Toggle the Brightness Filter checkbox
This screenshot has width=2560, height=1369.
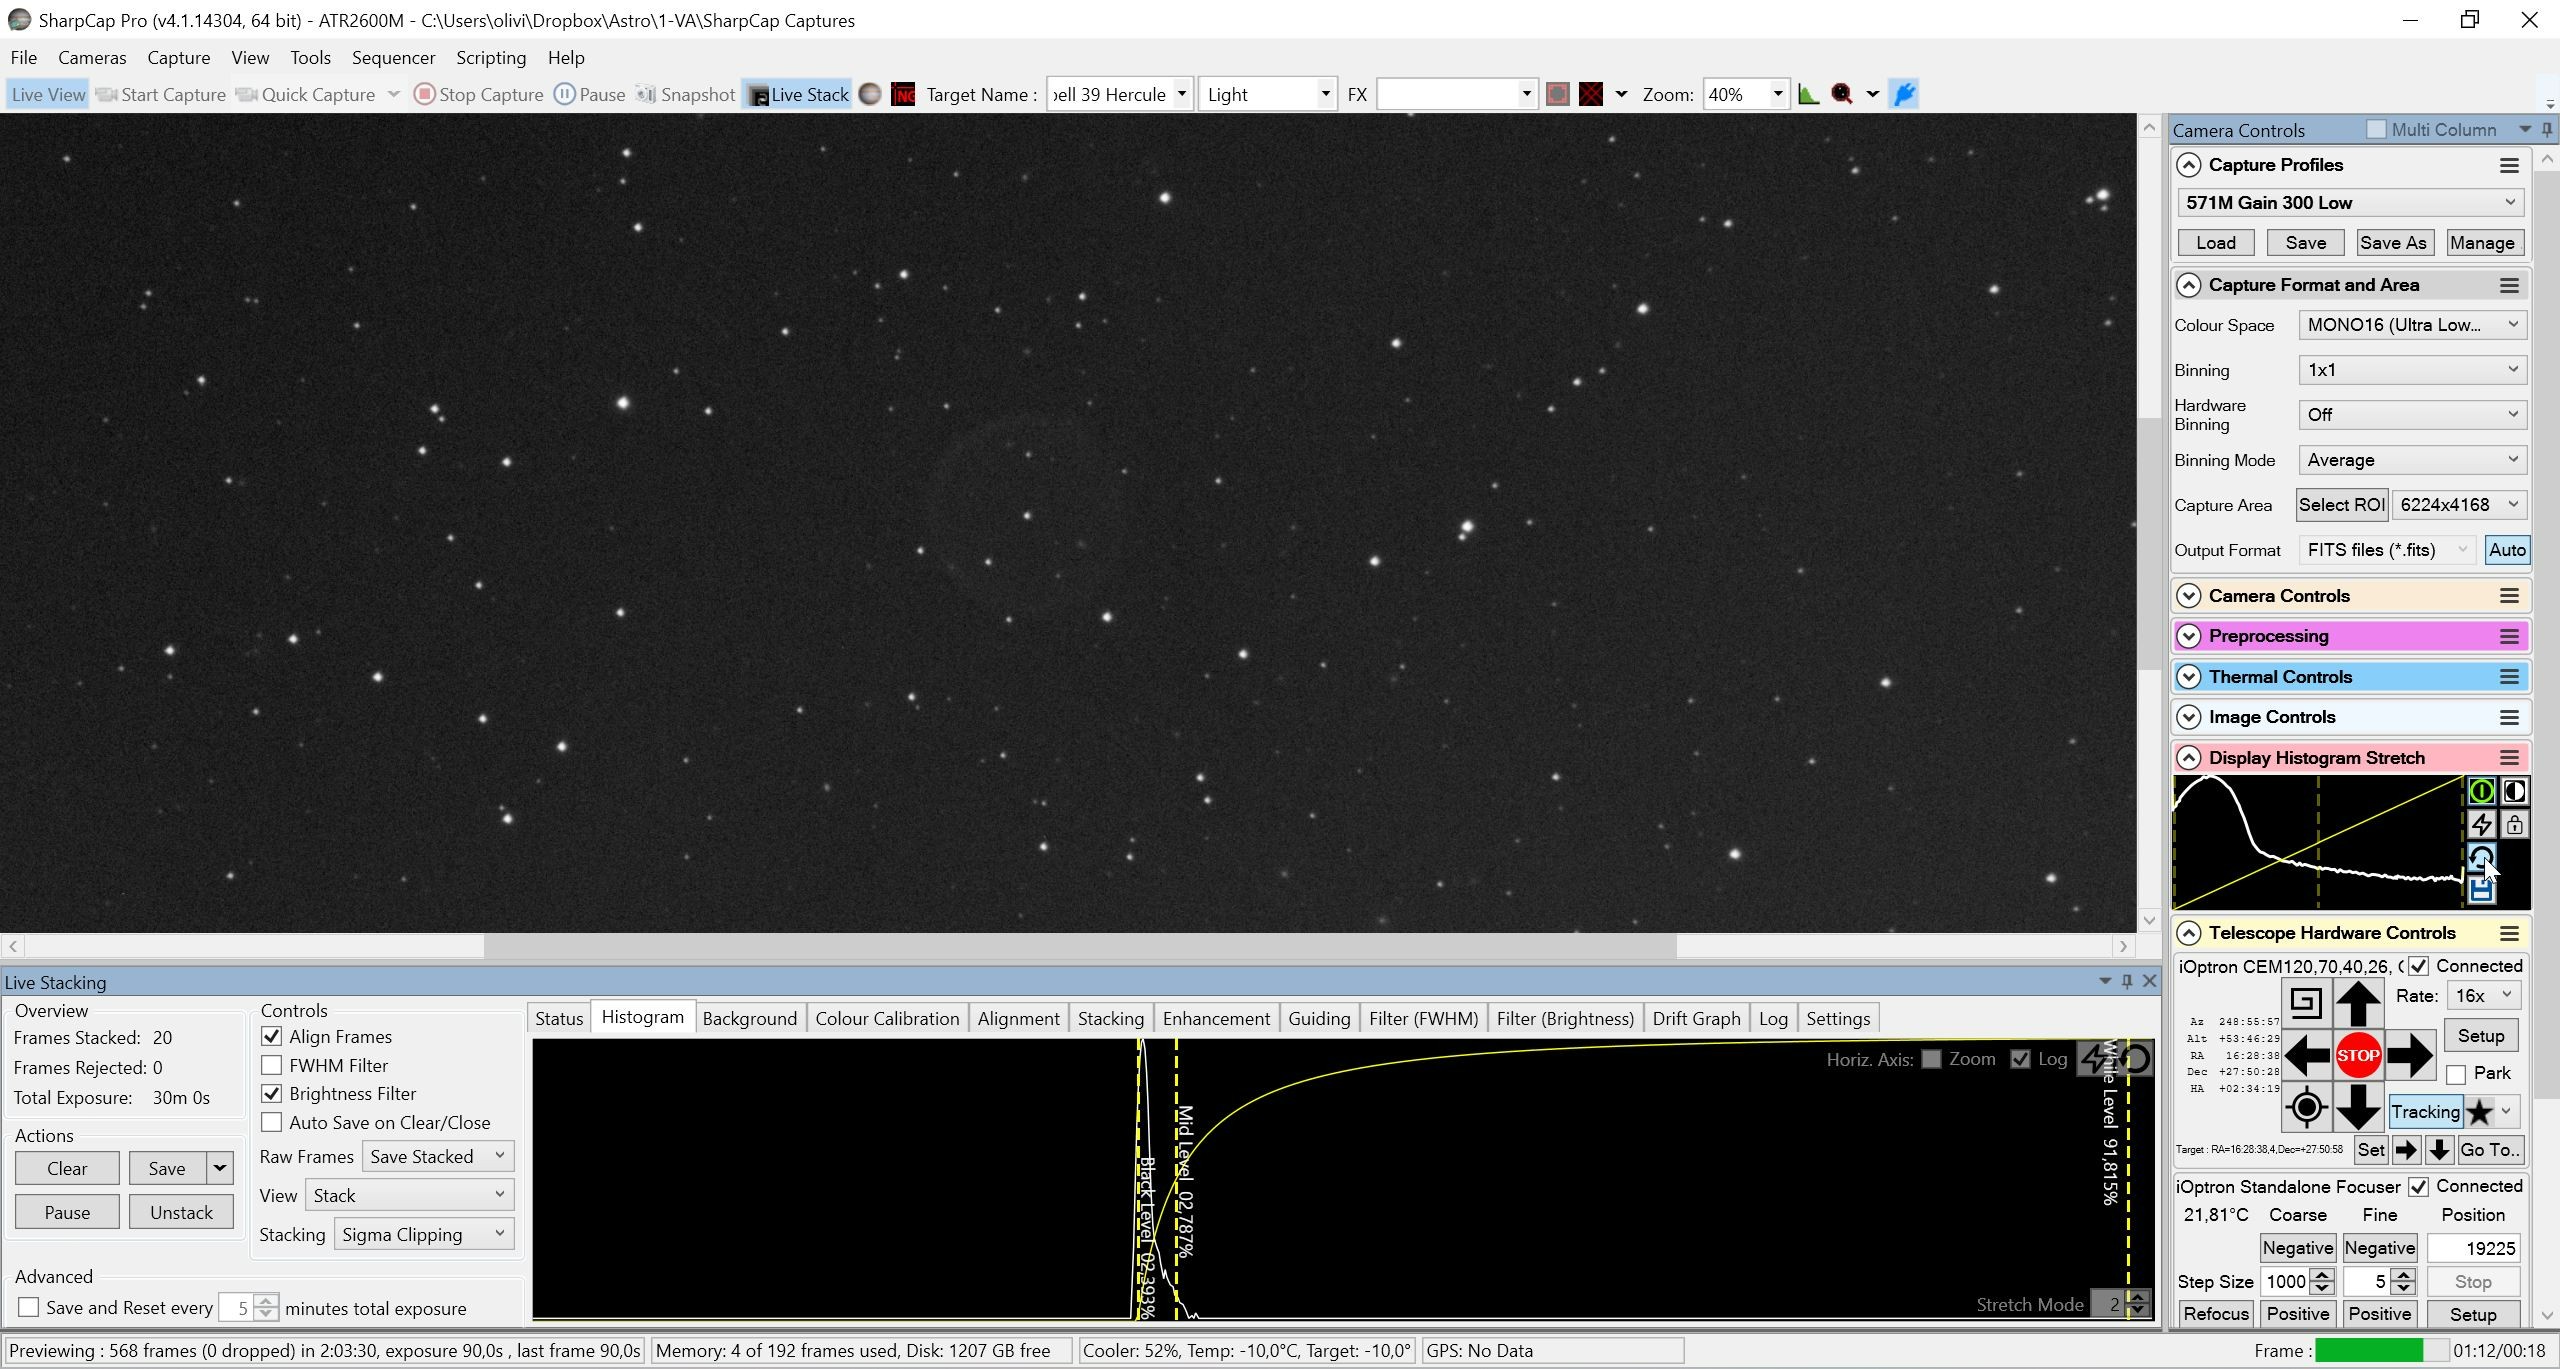pos(271,1093)
